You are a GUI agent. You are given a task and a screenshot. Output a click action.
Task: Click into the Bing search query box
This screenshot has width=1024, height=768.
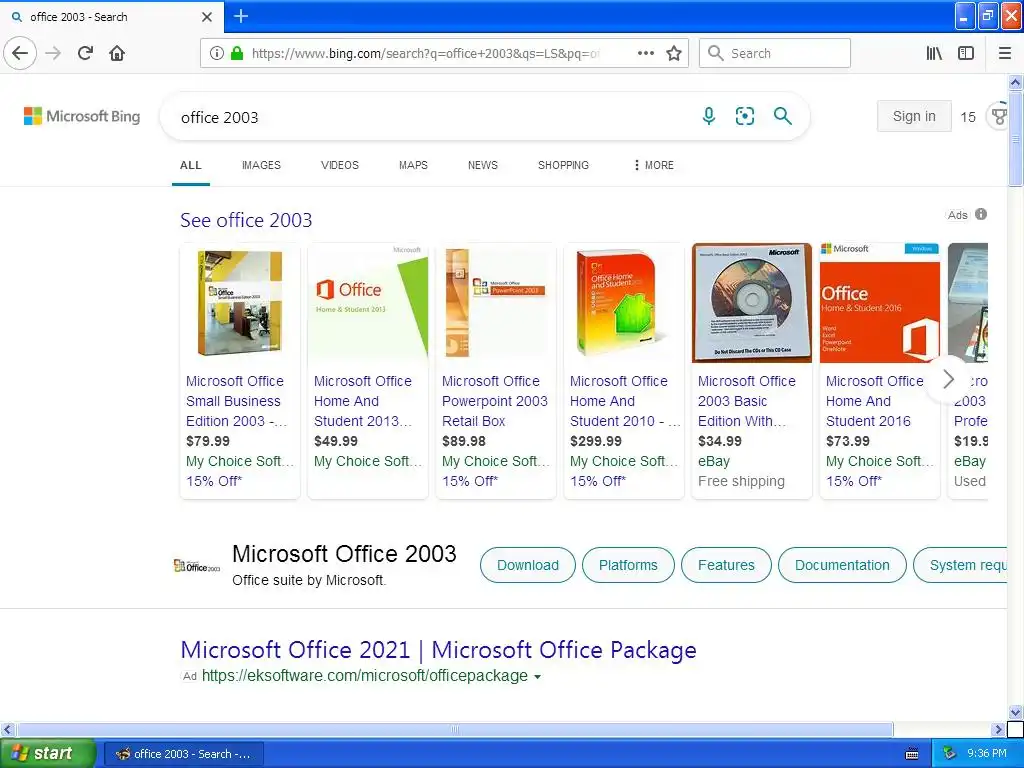pyautogui.click(x=431, y=117)
